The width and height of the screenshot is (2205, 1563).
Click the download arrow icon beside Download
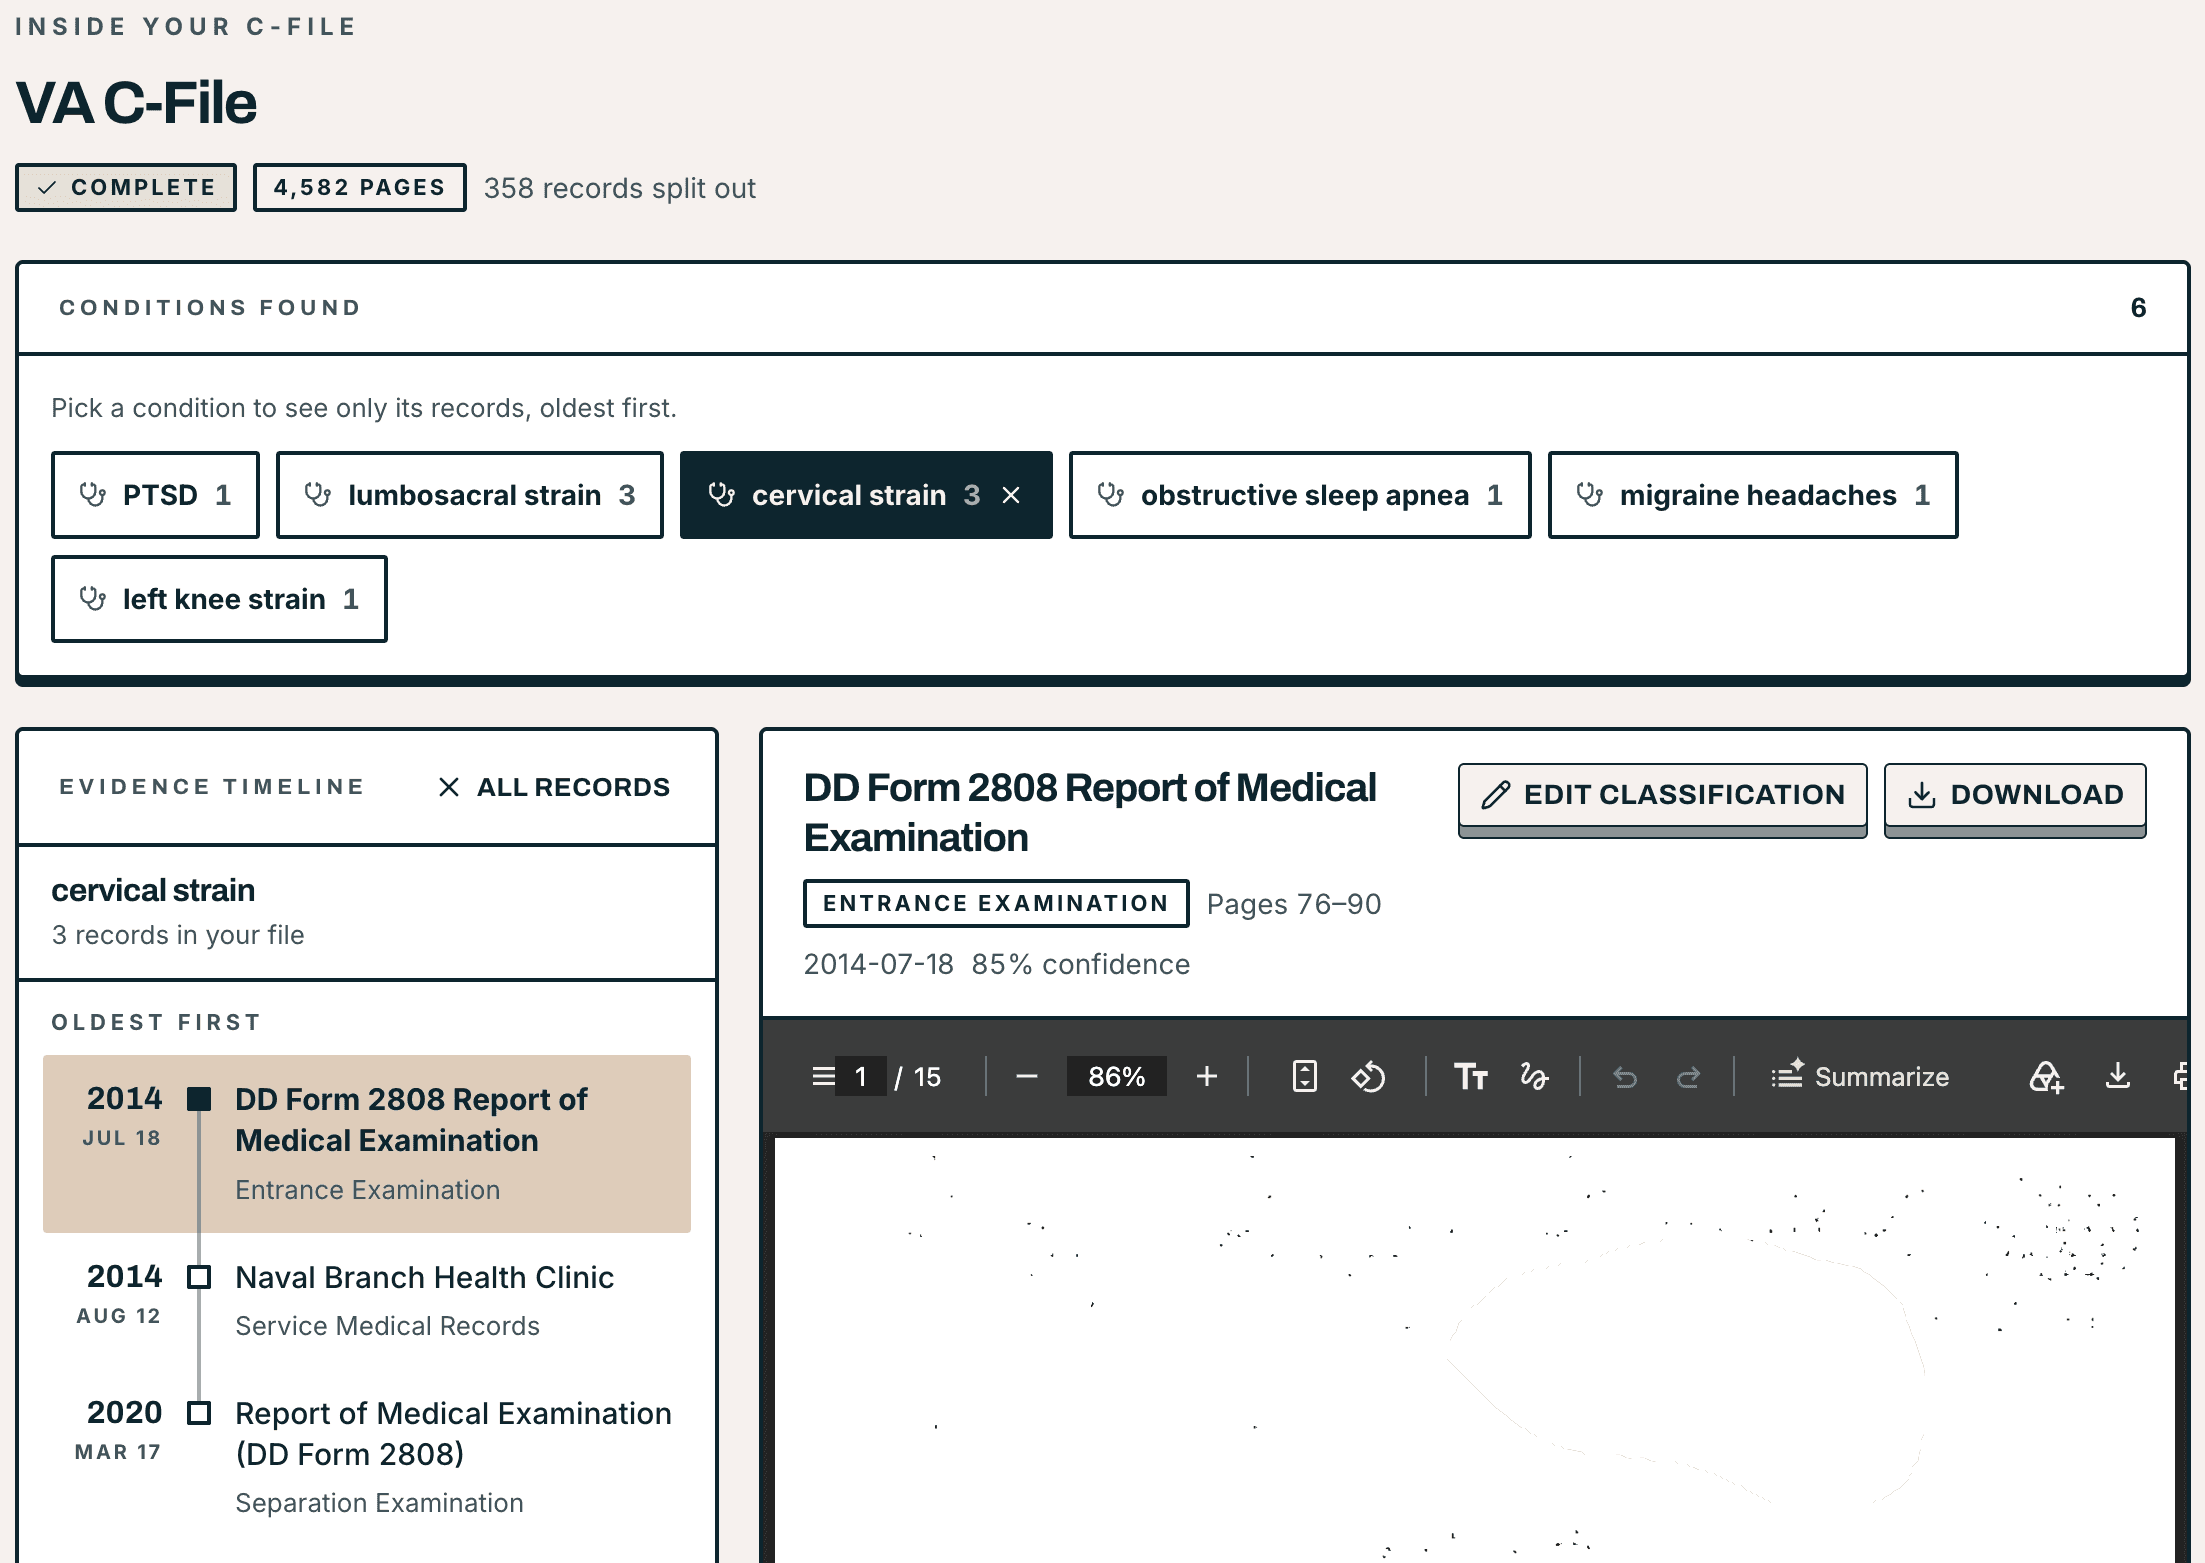point(1922,795)
